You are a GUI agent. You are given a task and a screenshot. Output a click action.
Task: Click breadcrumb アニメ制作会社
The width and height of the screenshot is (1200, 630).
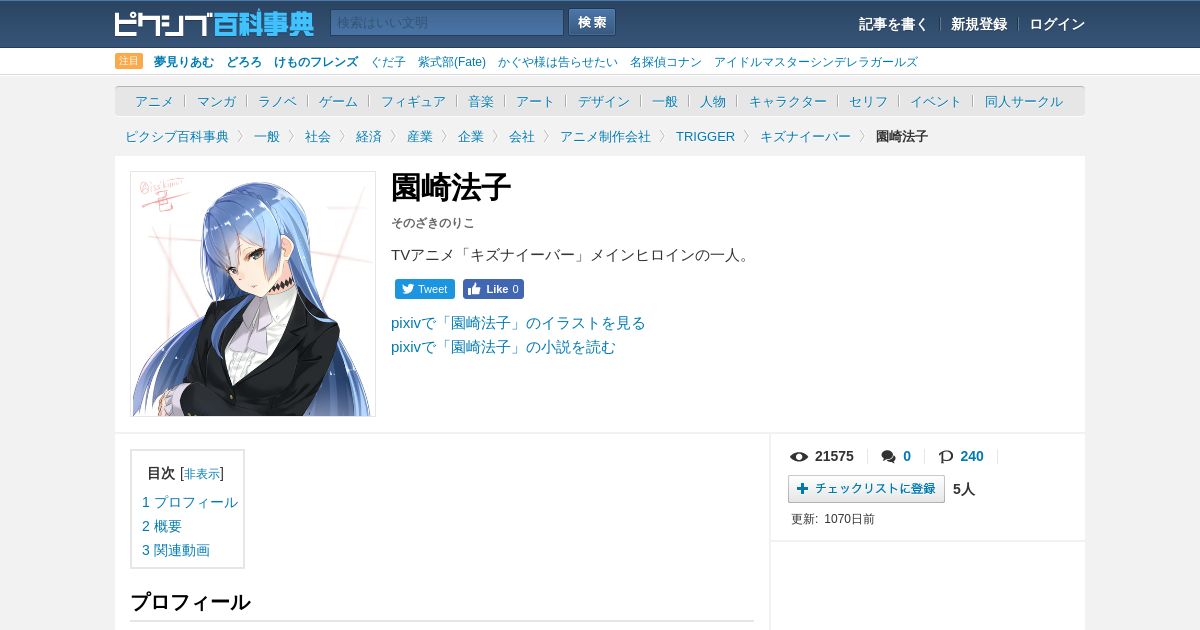click(605, 136)
